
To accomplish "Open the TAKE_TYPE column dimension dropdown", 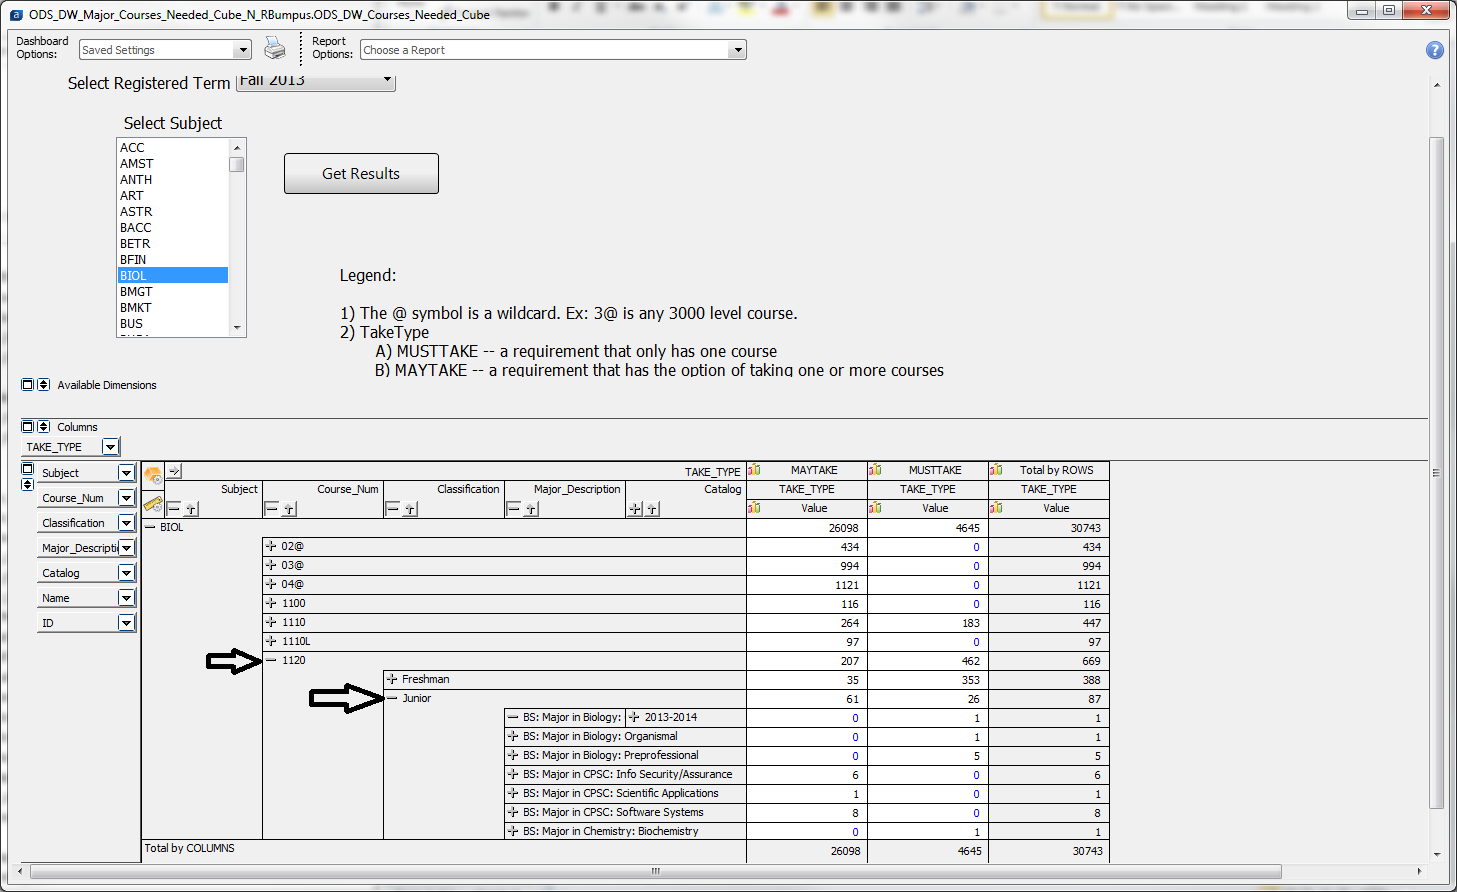I will (x=111, y=447).
